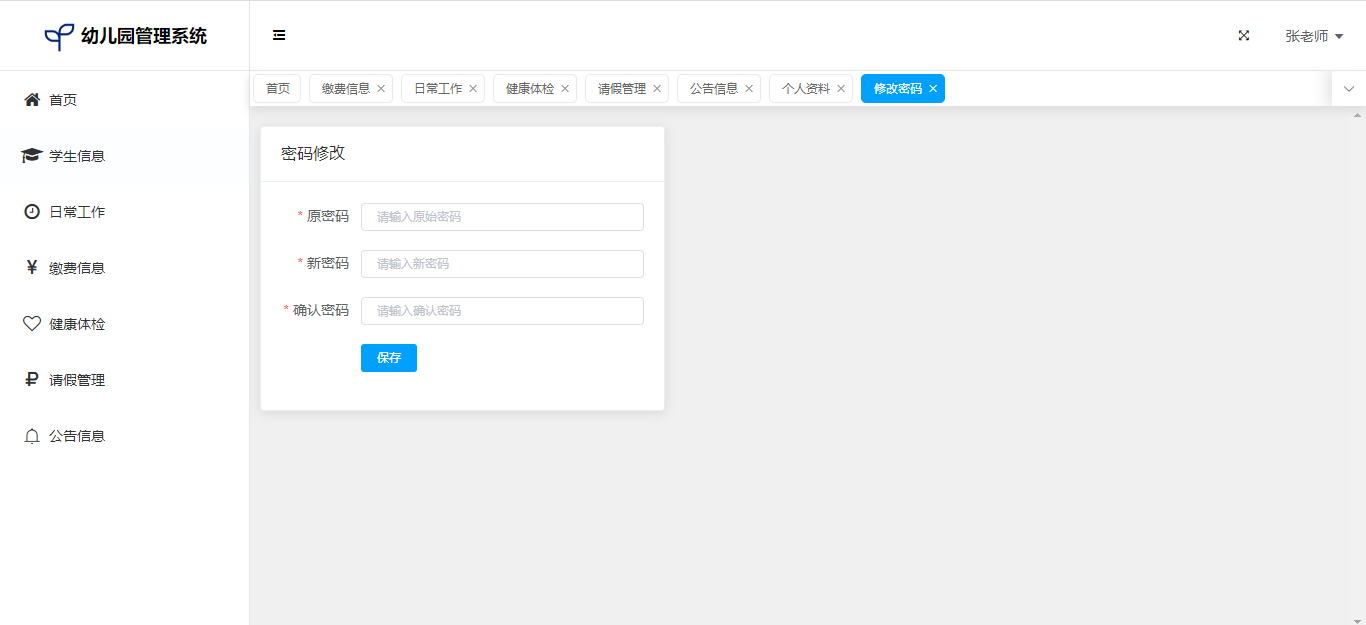Collapse the sidebar using the hamburger icon
This screenshot has height=625, width=1366.
coord(279,35)
